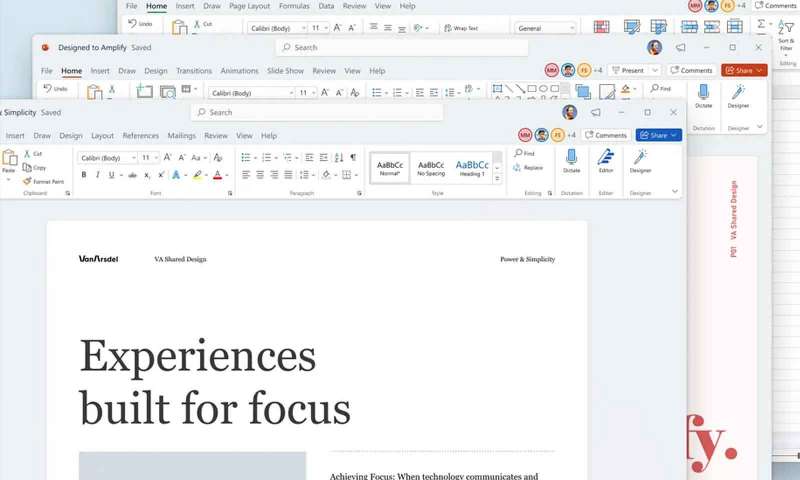Click the red Font Color button in Word
This screenshot has width=800, height=480.
click(218, 175)
